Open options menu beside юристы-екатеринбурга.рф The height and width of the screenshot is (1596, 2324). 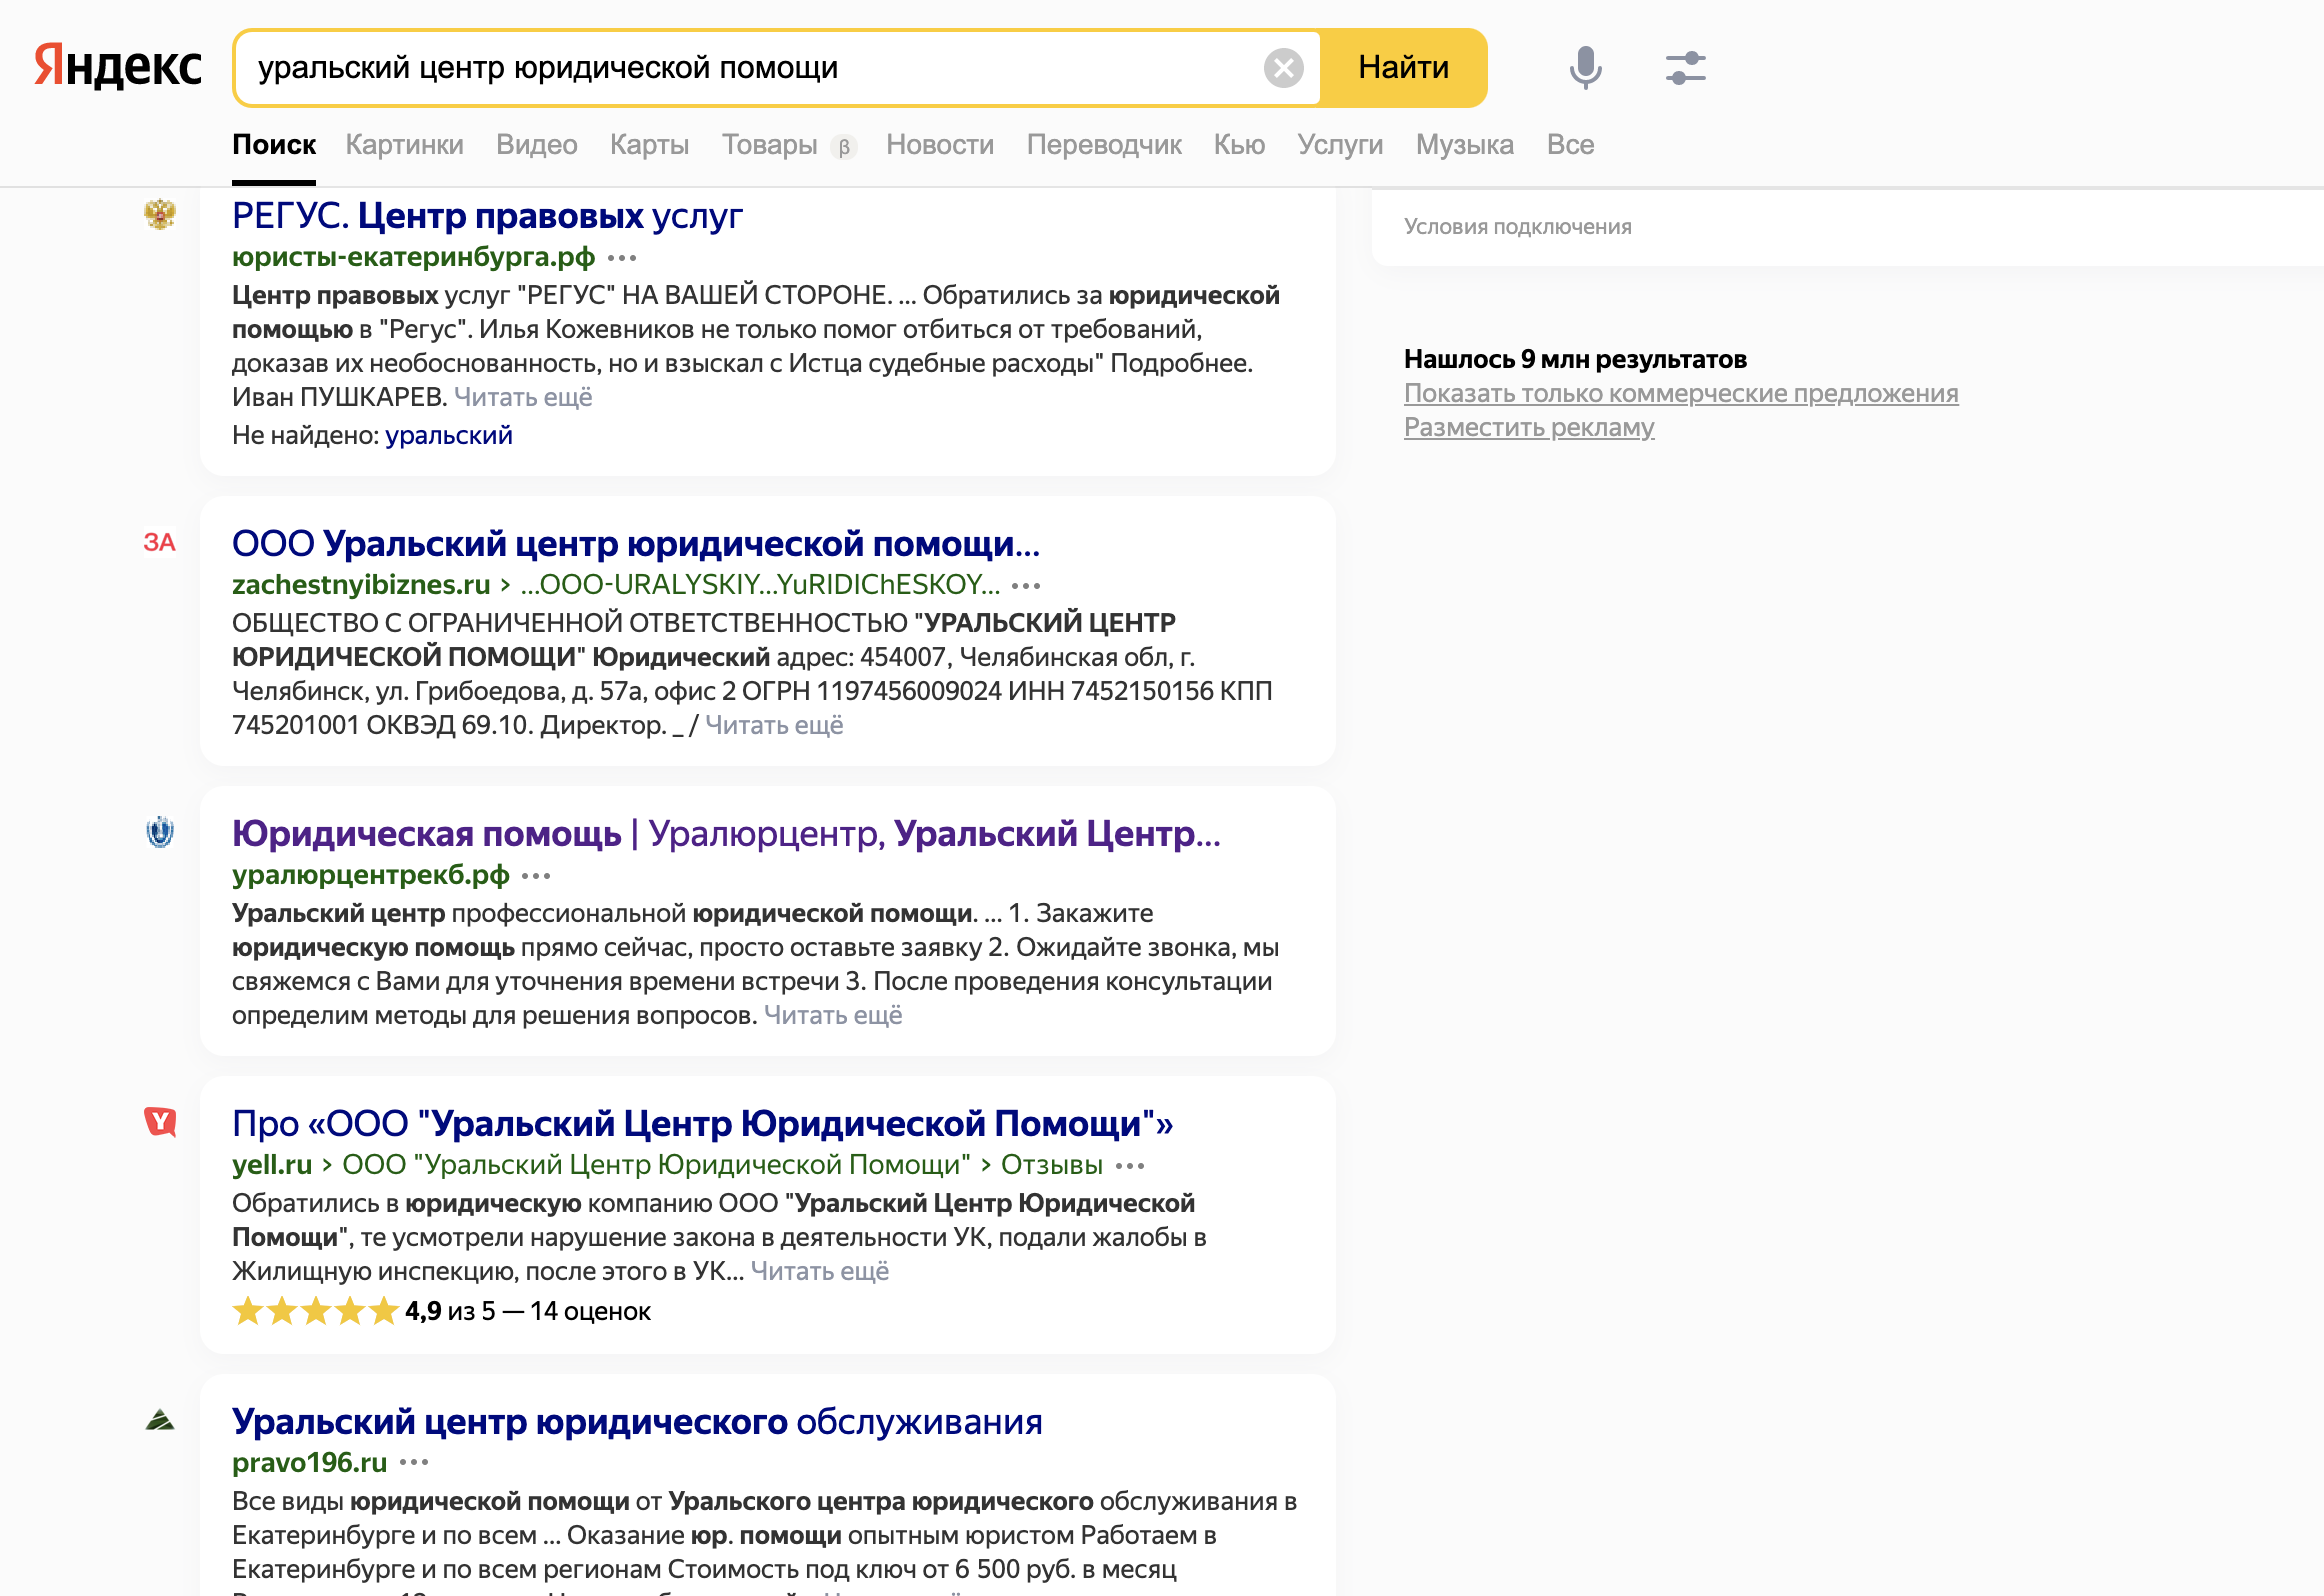[x=622, y=258]
